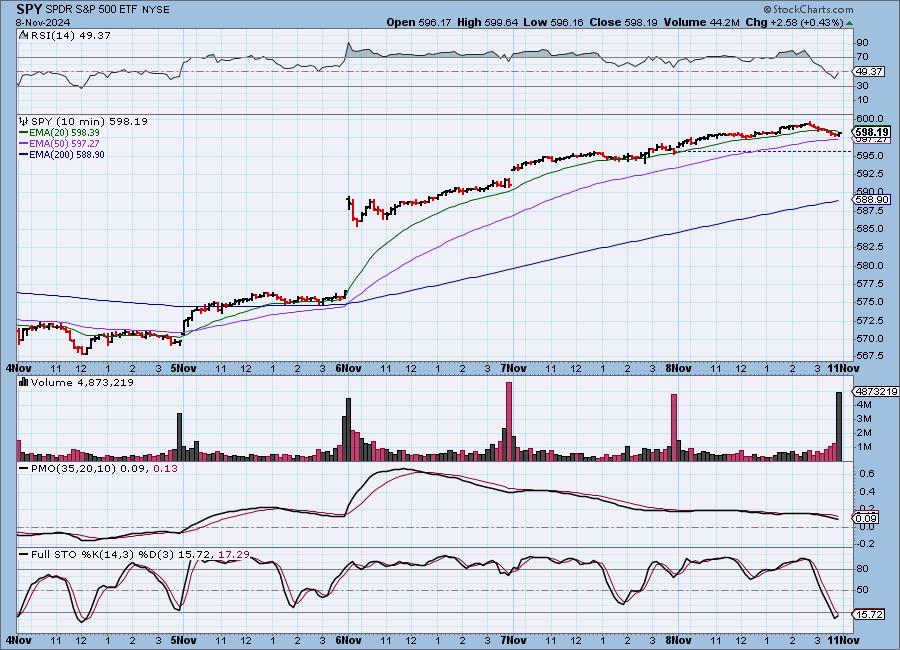Click the Open 596.17 value

tap(418, 22)
